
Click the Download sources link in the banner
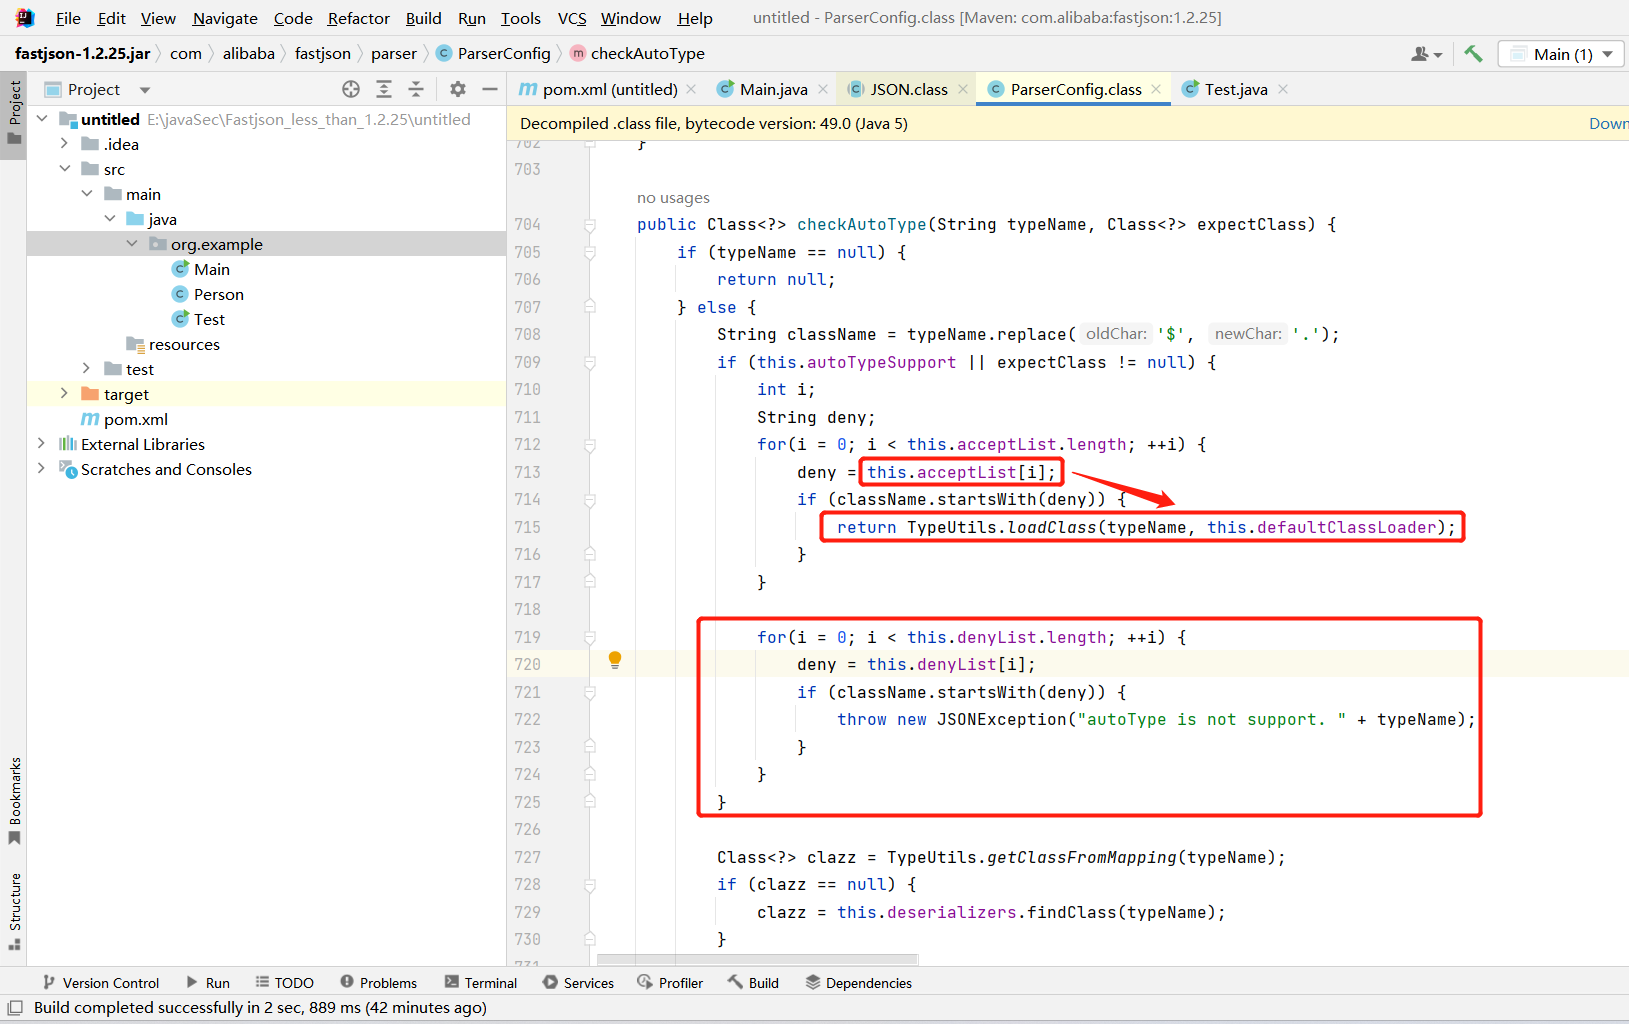tap(1608, 123)
